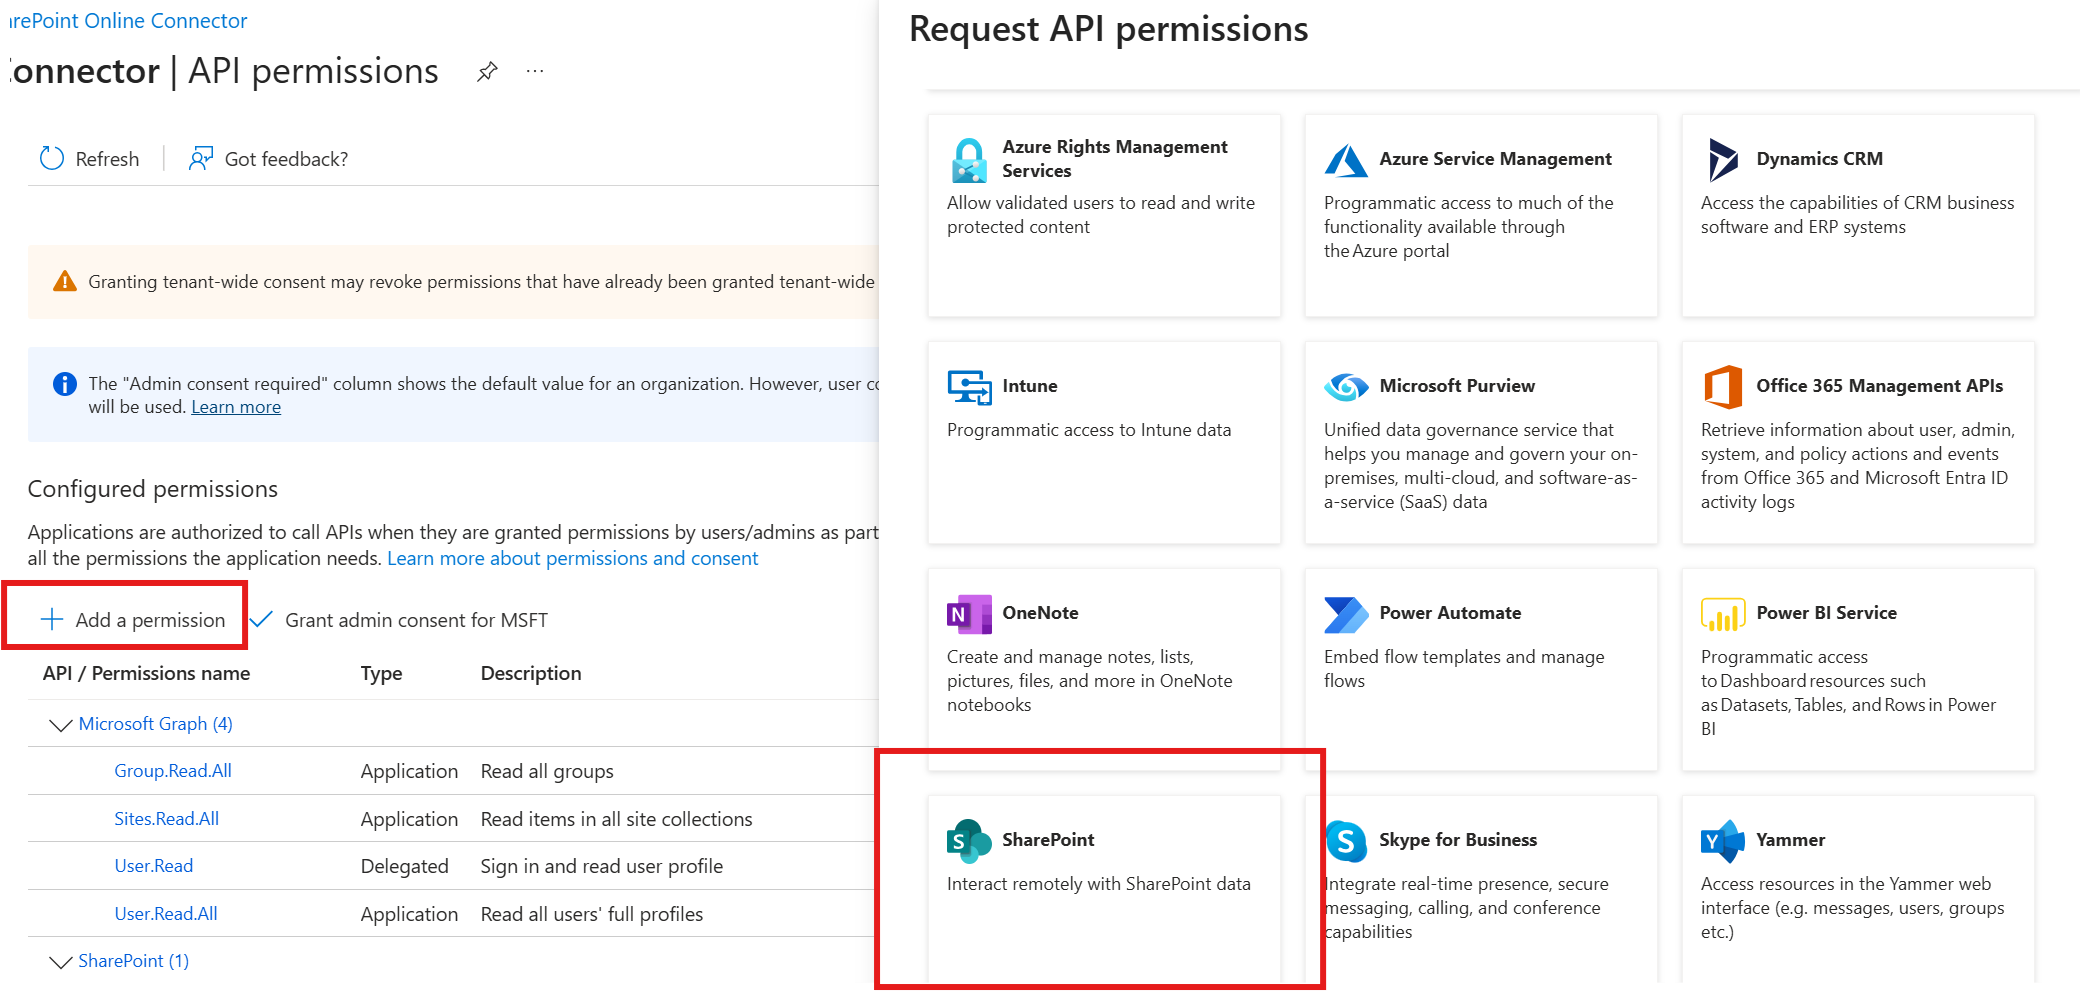Click the blue info icon in notice banner

[x=65, y=384]
